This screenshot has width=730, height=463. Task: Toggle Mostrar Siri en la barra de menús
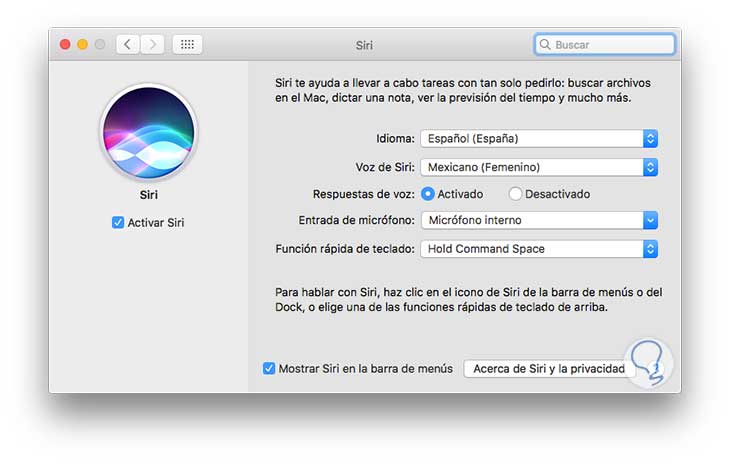click(269, 368)
